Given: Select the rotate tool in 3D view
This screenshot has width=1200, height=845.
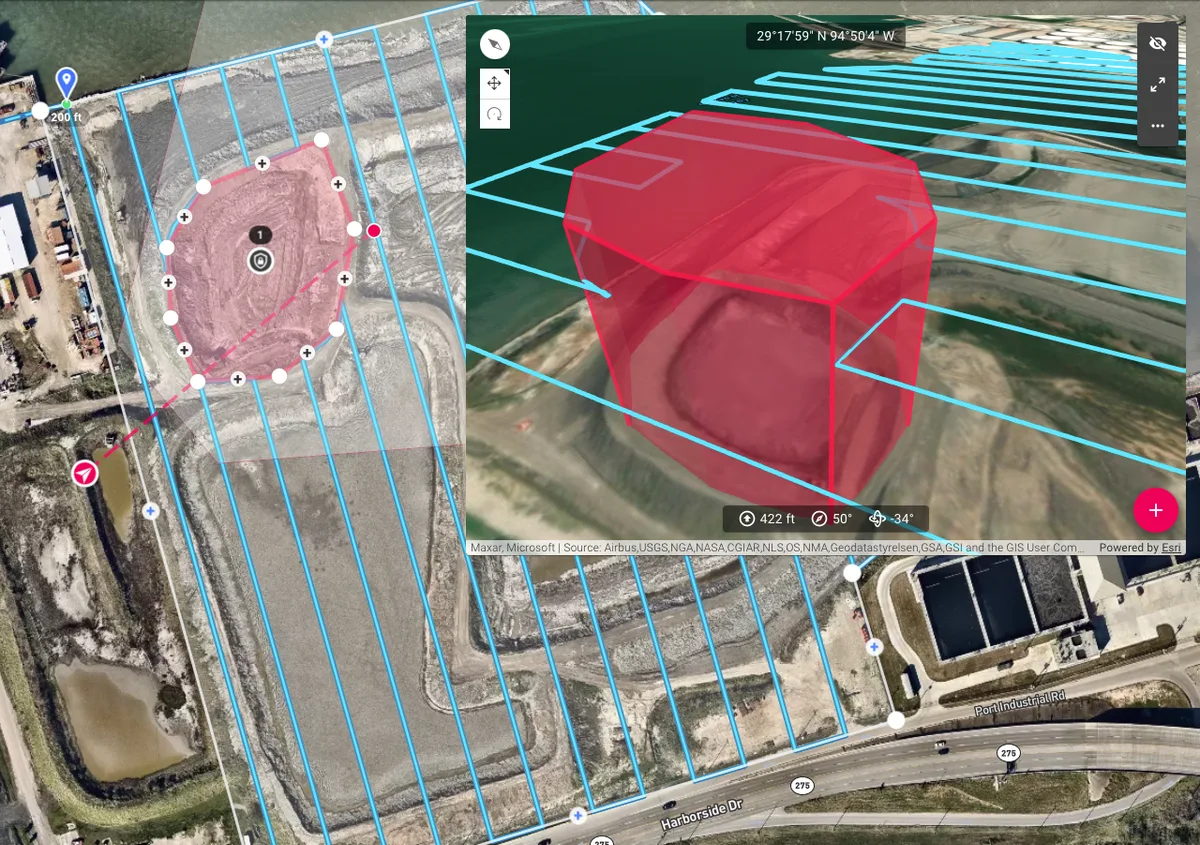Looking at the screenshot, I should pos(495,114).
